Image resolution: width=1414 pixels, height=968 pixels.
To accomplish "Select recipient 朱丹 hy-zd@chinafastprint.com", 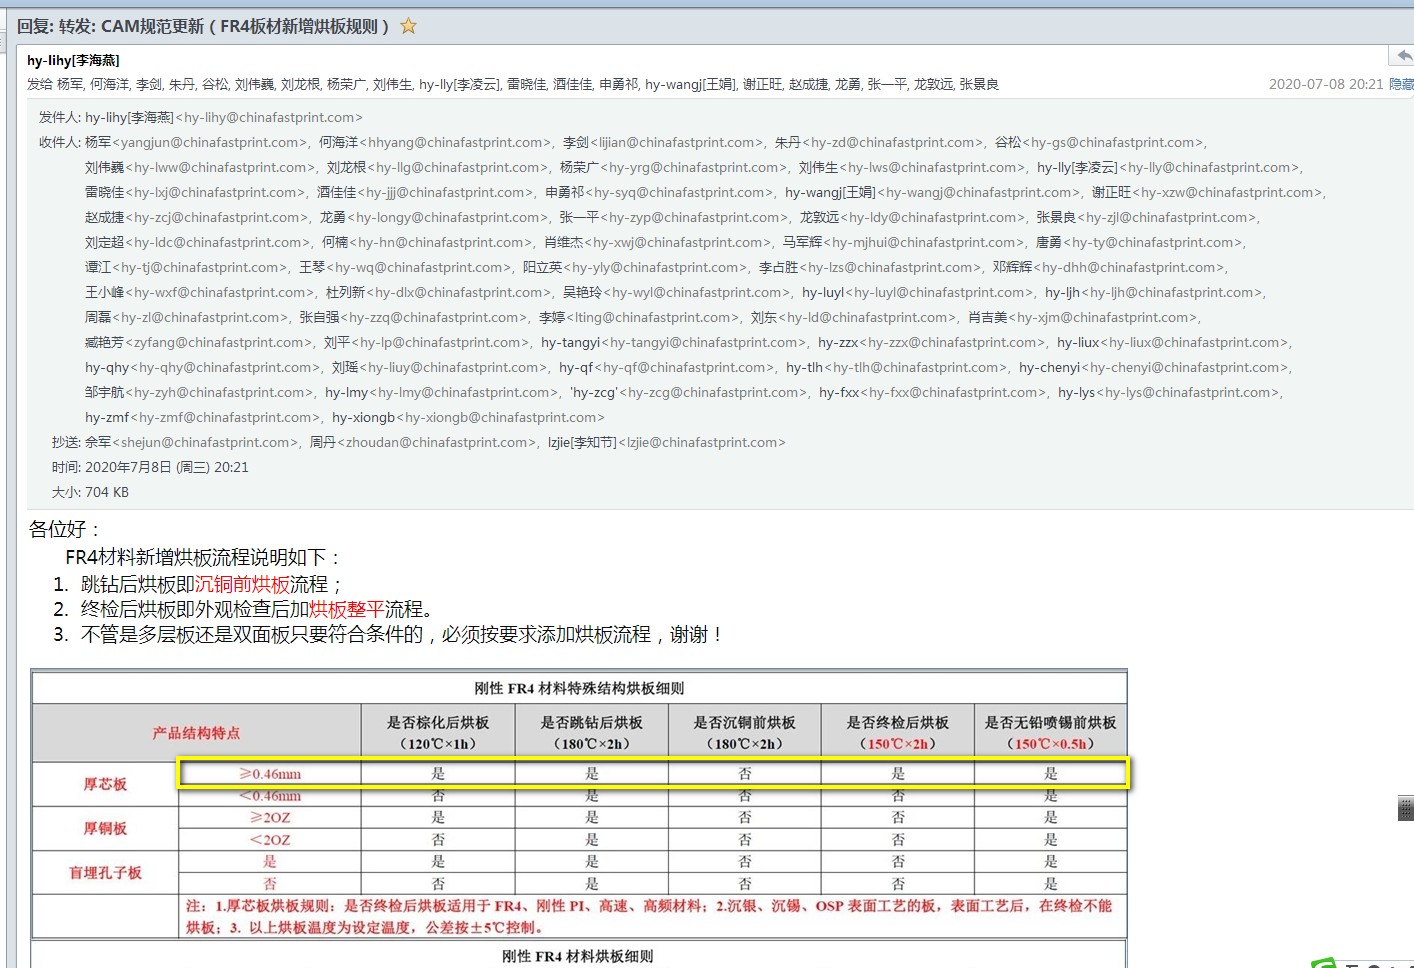I will (879, 143).
